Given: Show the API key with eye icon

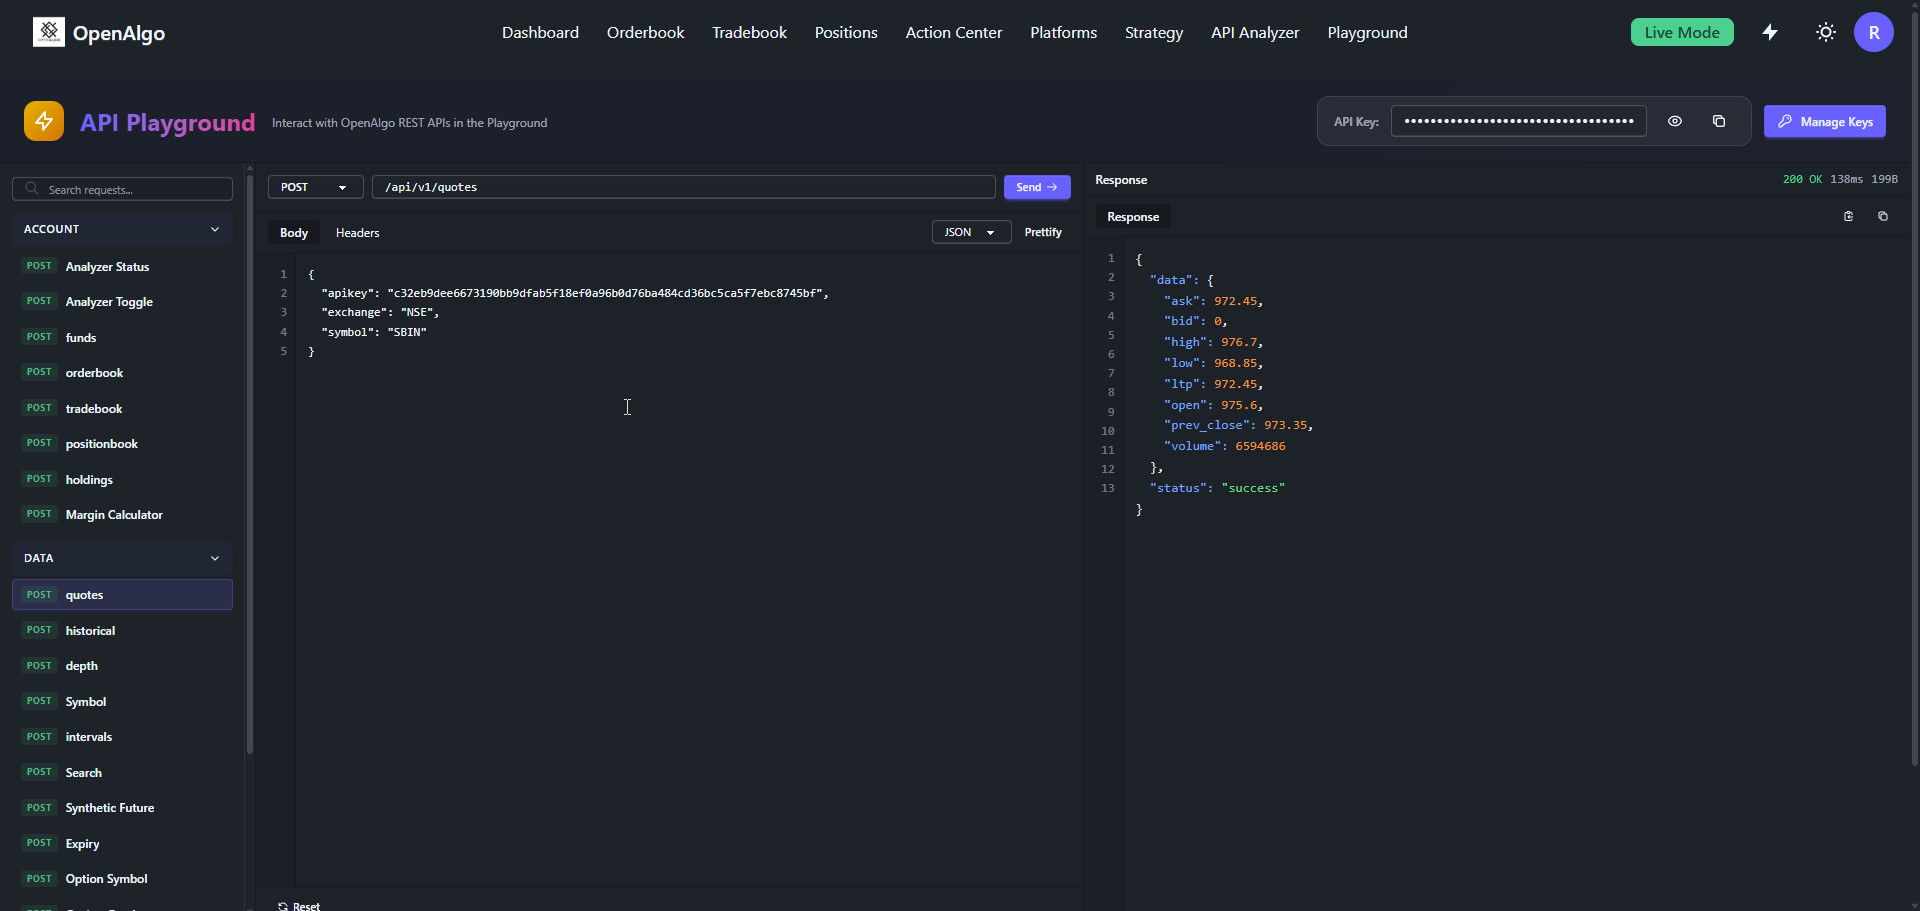Looking at the screenshot, I should (1675, 121).
